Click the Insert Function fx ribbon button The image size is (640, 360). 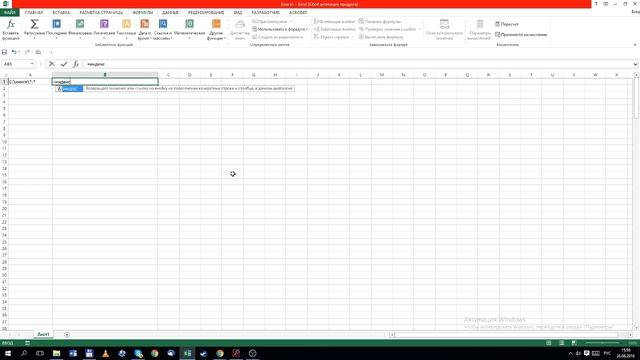(x=11, y=29)
